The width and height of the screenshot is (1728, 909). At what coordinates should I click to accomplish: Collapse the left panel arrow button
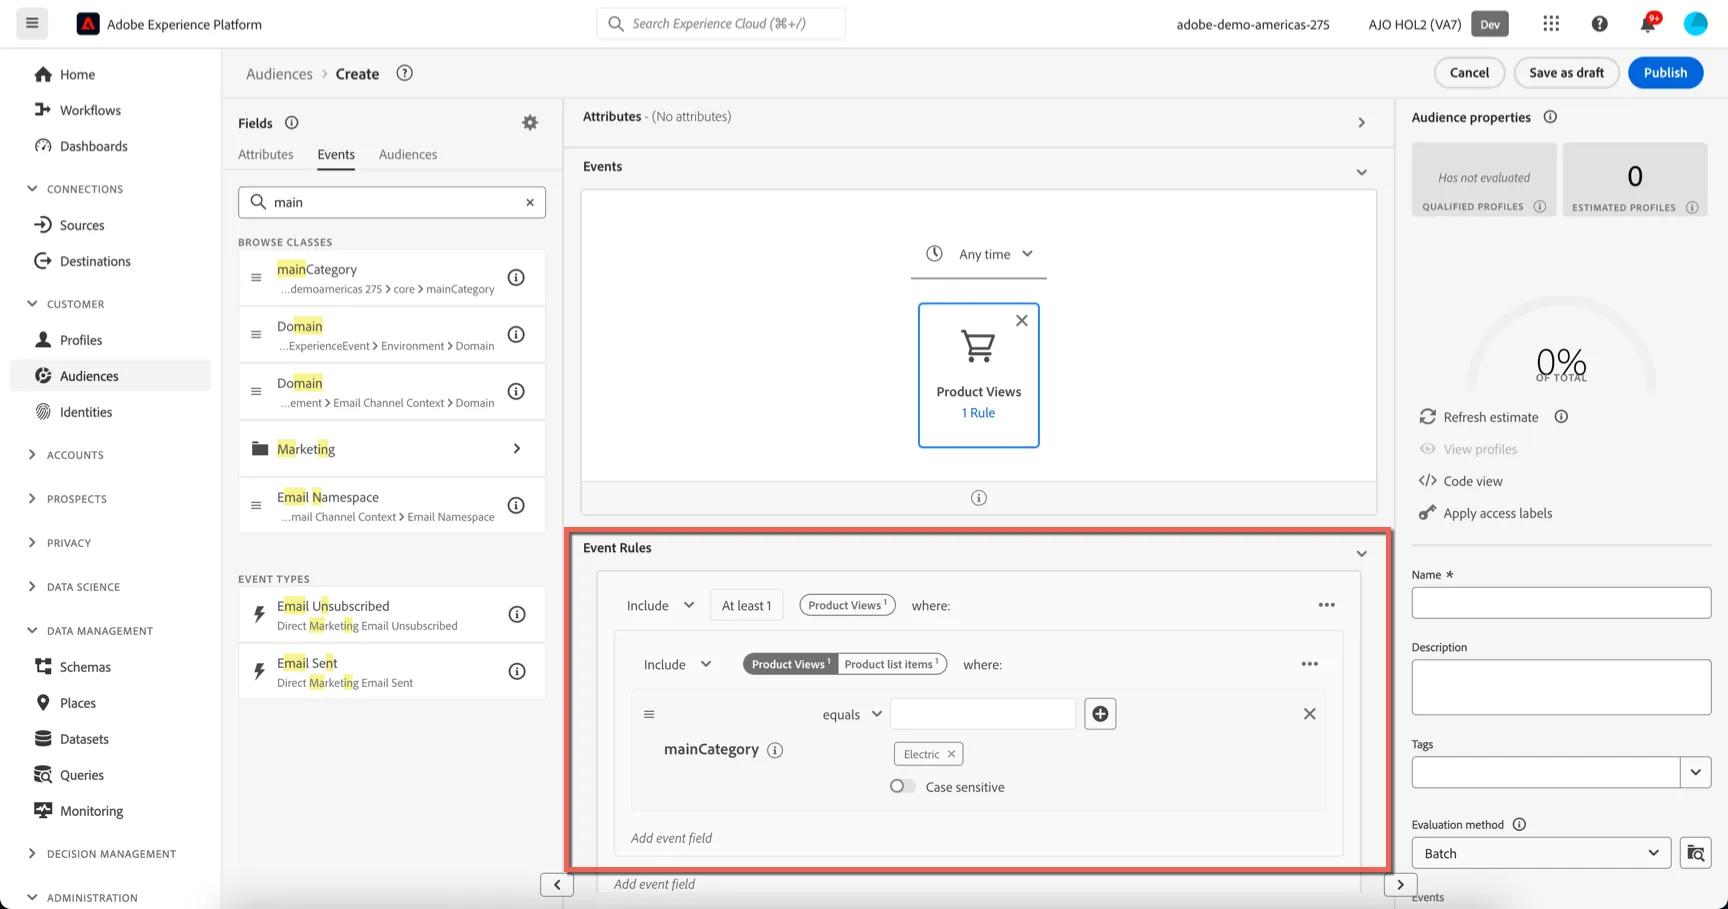pos(557,885)
